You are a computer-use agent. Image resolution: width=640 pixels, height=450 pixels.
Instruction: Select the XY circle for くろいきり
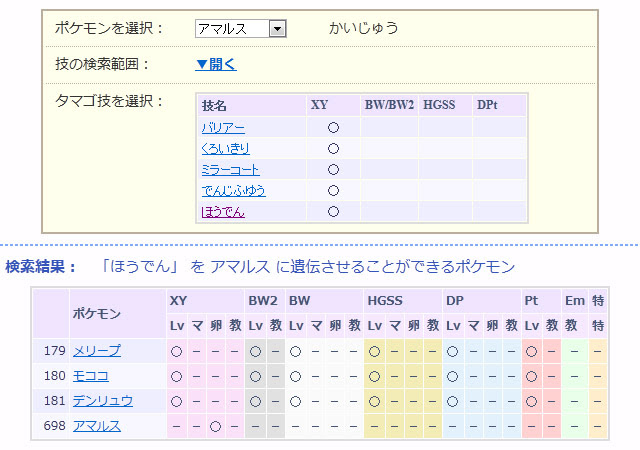click(333, 149)
